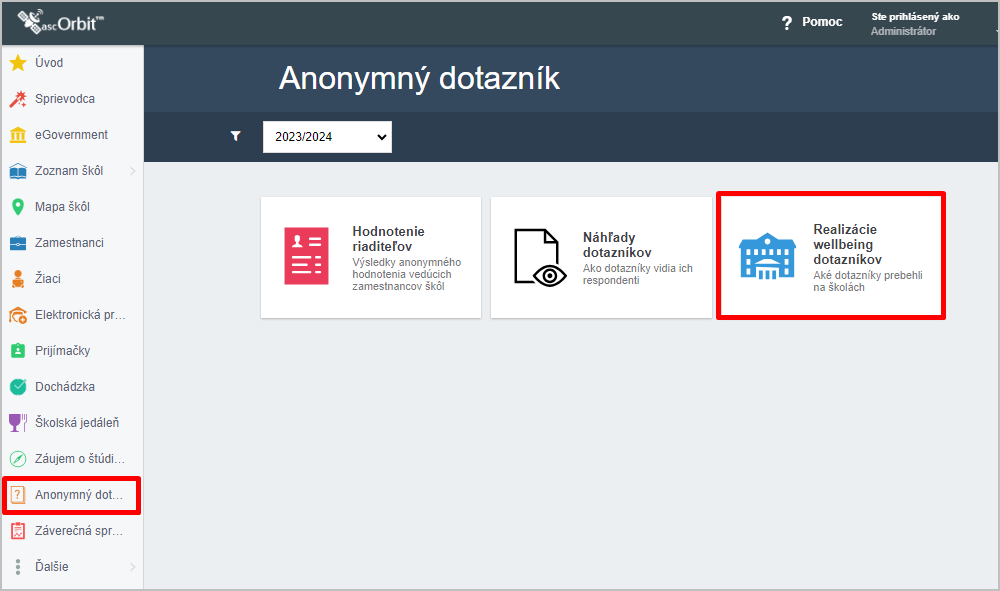The width and height of the screenshot is (1000, 591).
Task: Open the Hodnotenie riaditeľov tile
Action: pos(371,258)
